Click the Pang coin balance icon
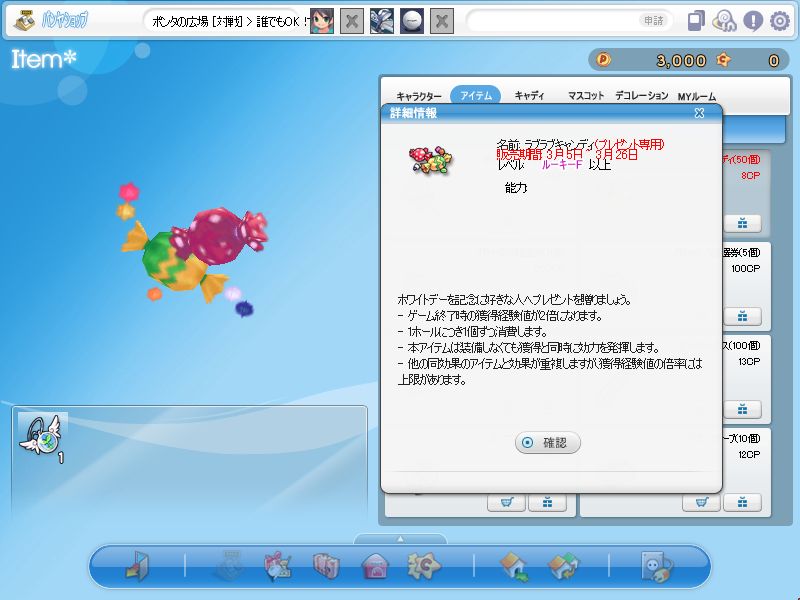This screenshot has height=600, width=800. coord(604,60)
